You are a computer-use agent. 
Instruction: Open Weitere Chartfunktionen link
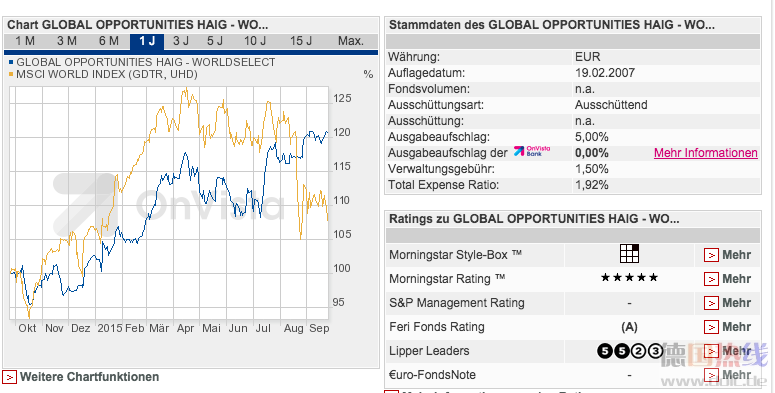pyautogui.click(x=89, y=377)
